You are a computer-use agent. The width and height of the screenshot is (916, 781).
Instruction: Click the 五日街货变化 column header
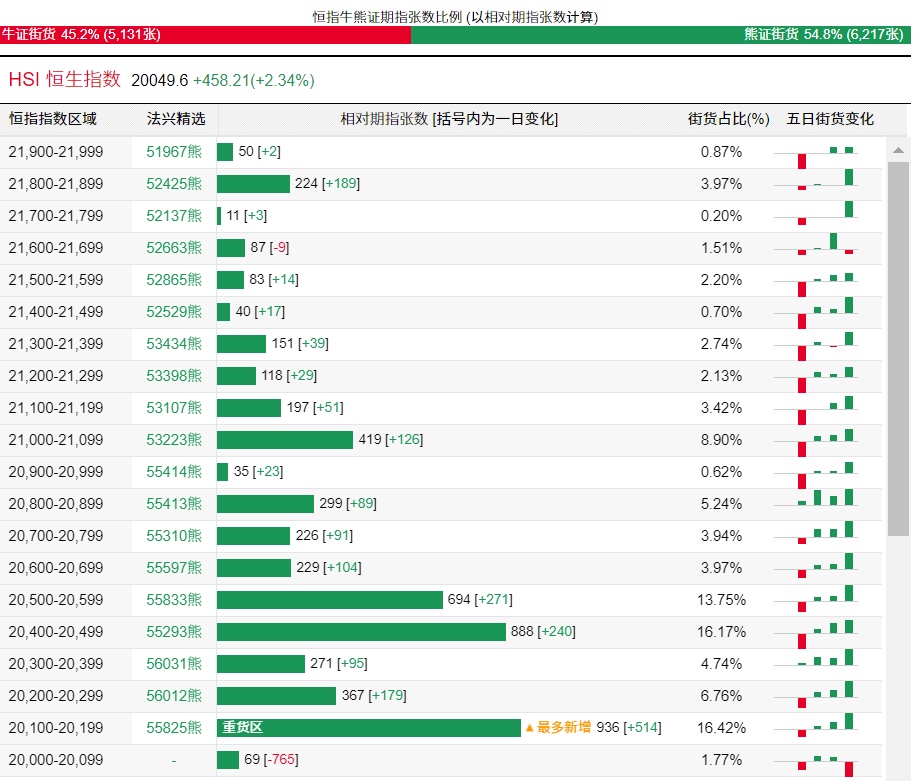tap(830, 119)
